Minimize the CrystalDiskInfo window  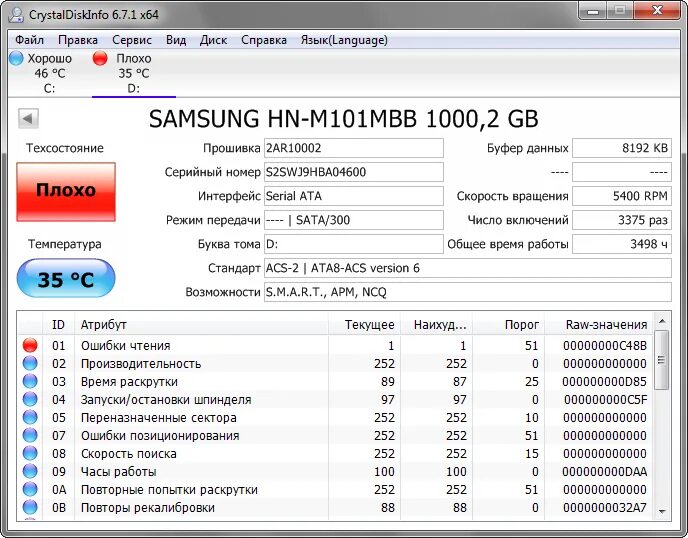pos(593,11)
